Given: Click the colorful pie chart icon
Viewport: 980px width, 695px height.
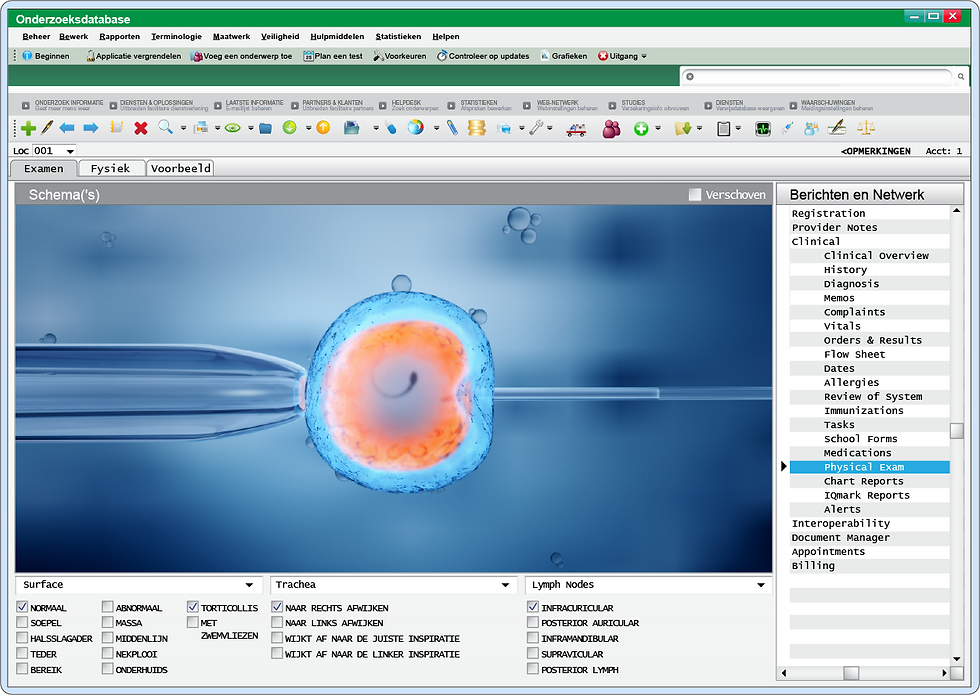Looking at the screenshot, I should click(415, 128).
